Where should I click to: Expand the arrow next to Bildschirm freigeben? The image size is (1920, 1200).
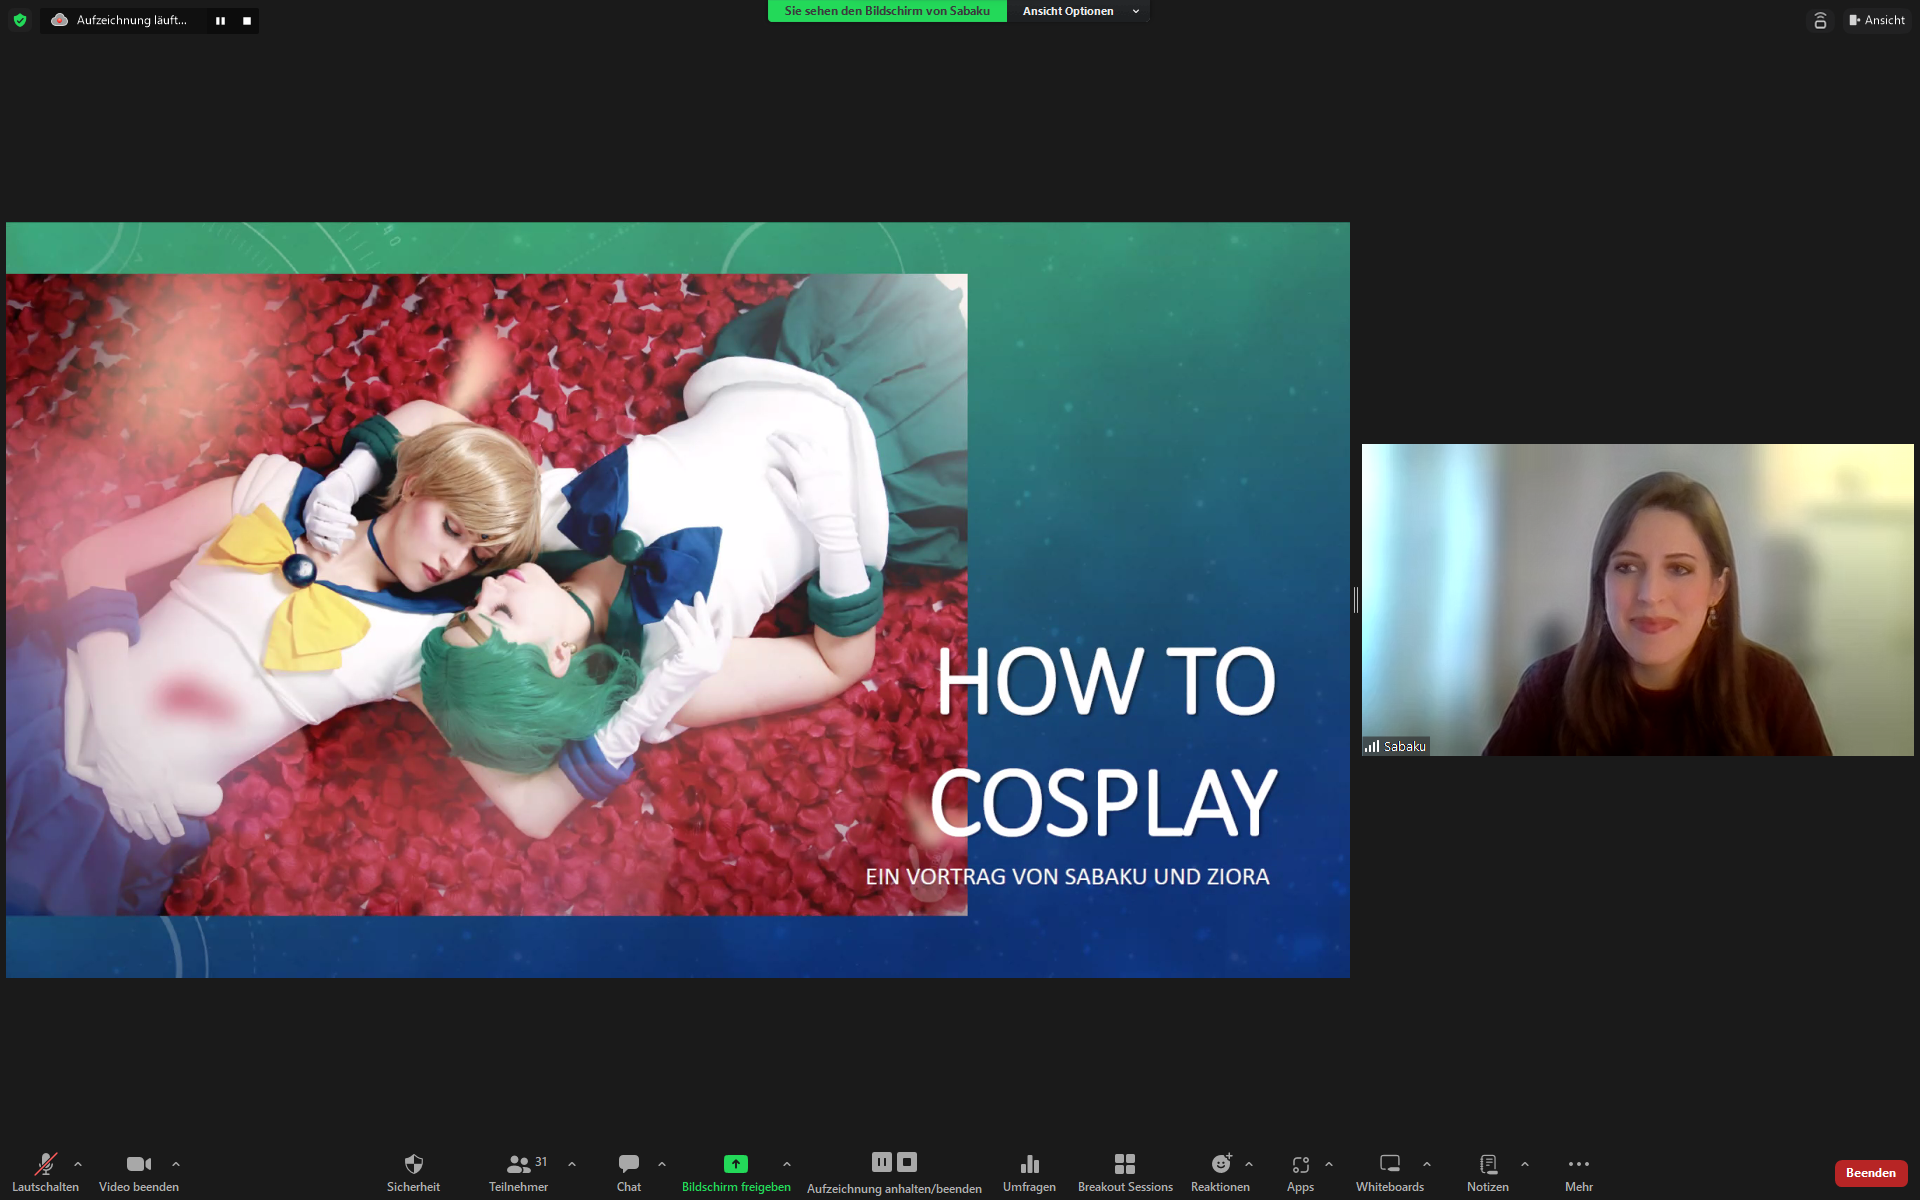pyautogui.click(x=787, y=1164)
